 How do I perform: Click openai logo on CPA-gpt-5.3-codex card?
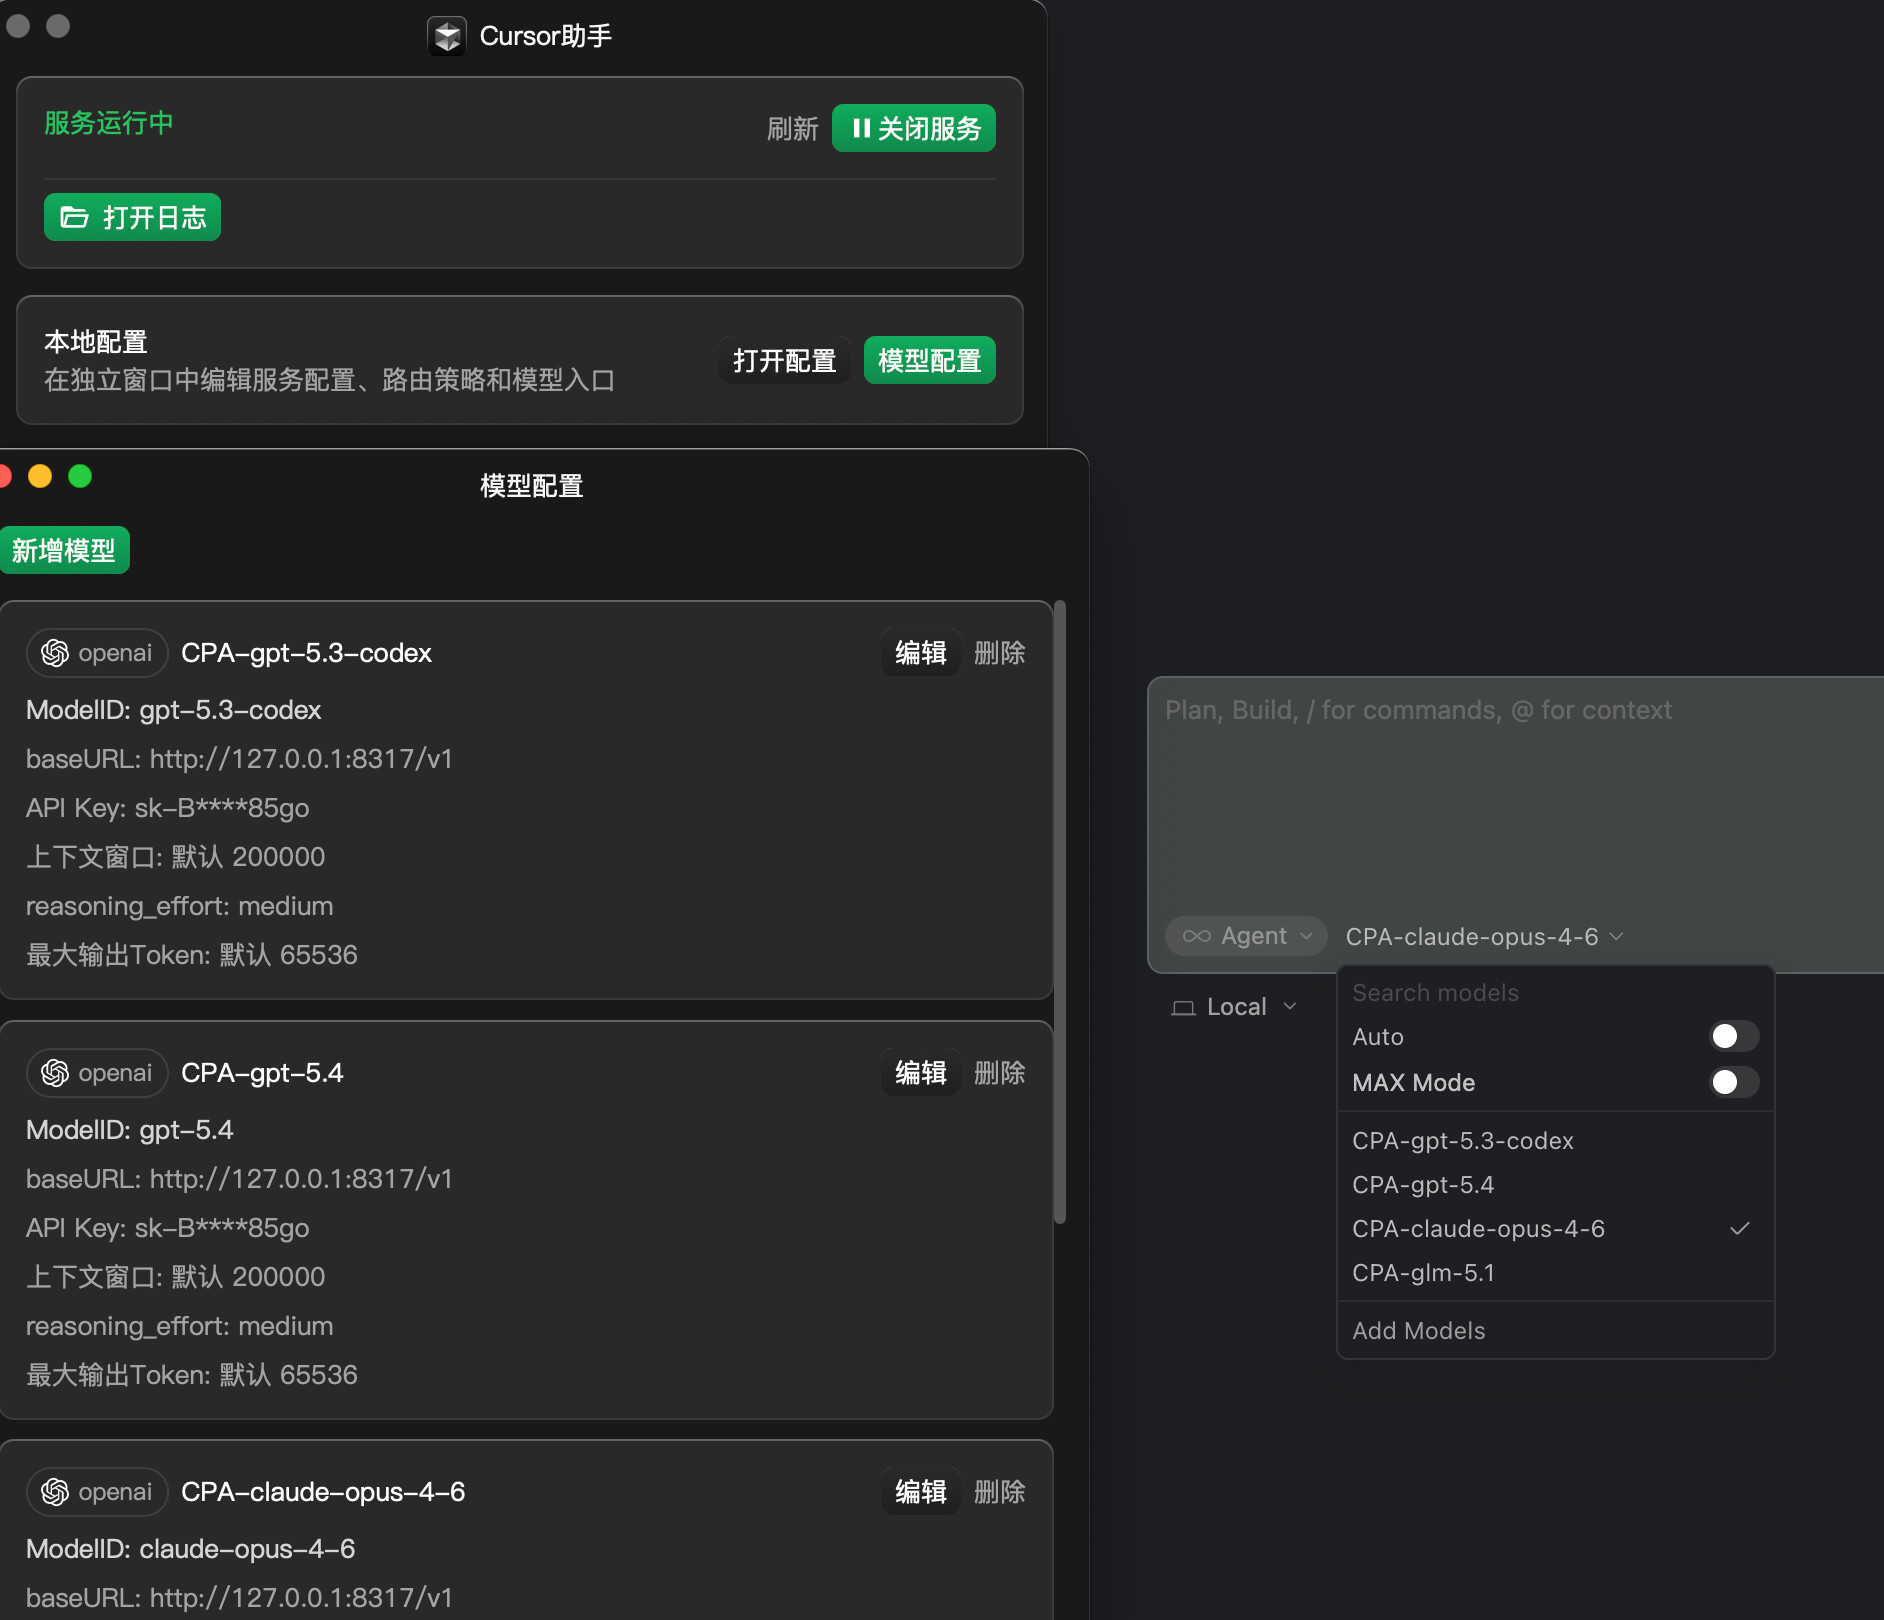[55, 653]
